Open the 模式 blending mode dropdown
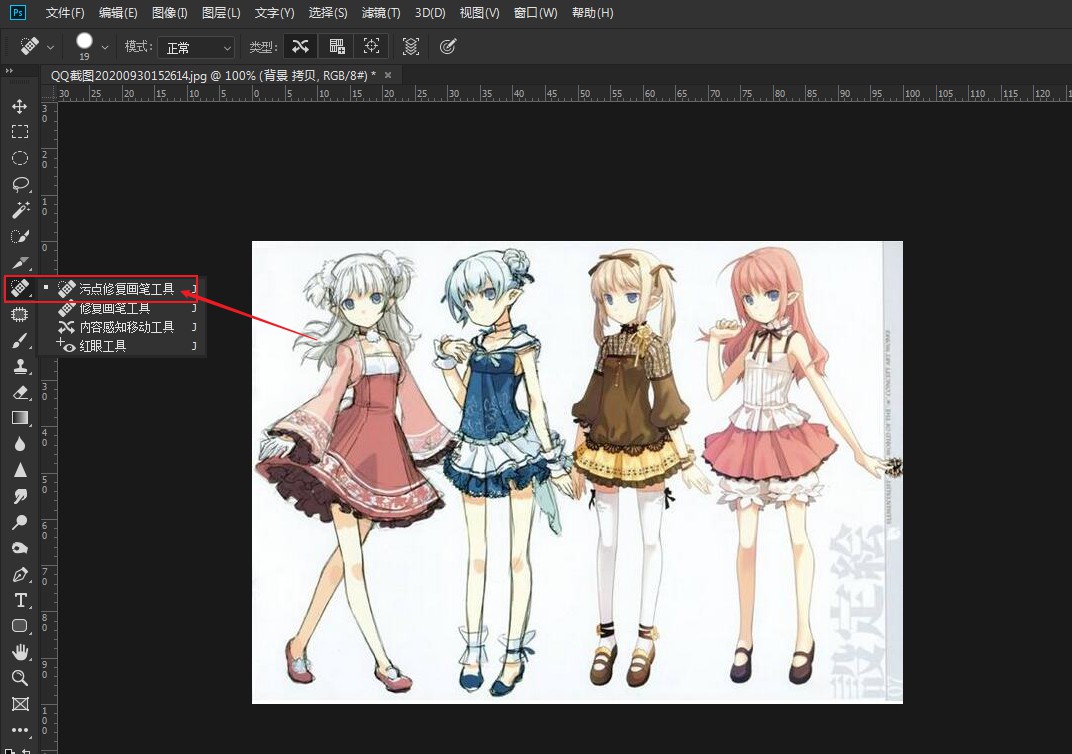1072x754 pixels. click(x=196, y=46)
